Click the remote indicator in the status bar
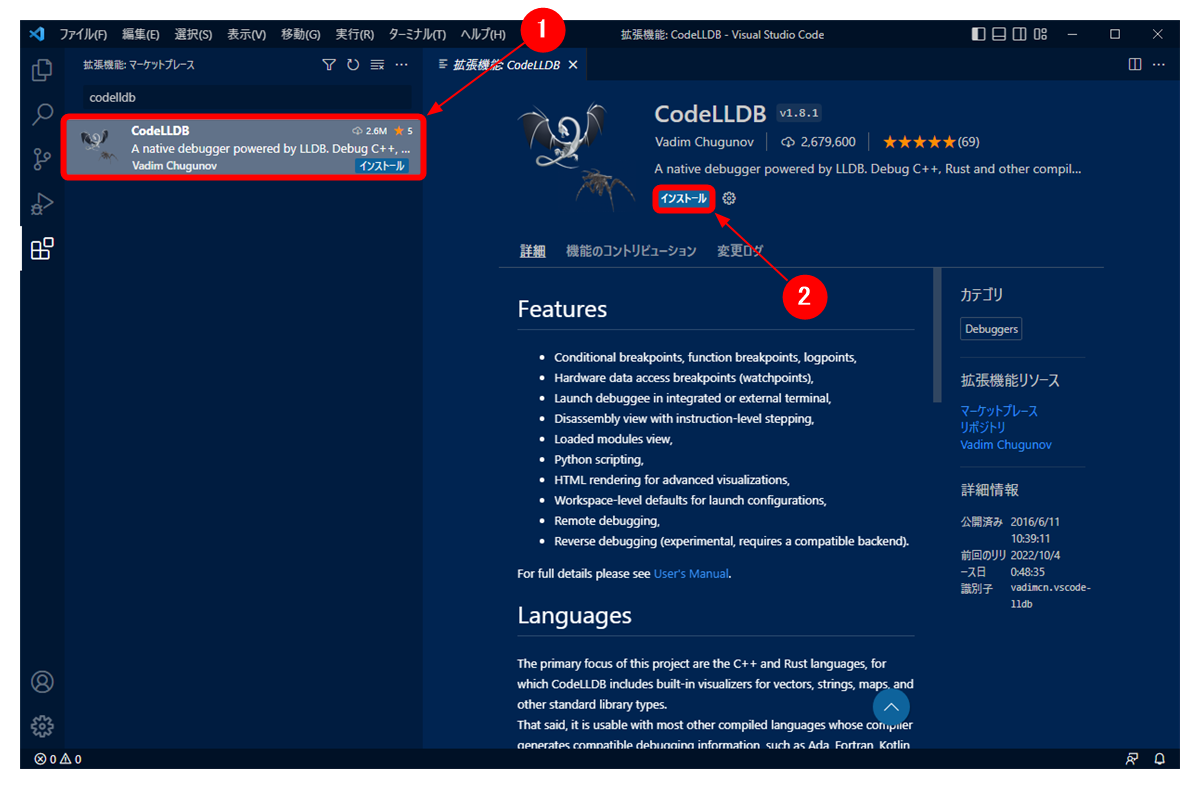 [x=1131, y=759]
